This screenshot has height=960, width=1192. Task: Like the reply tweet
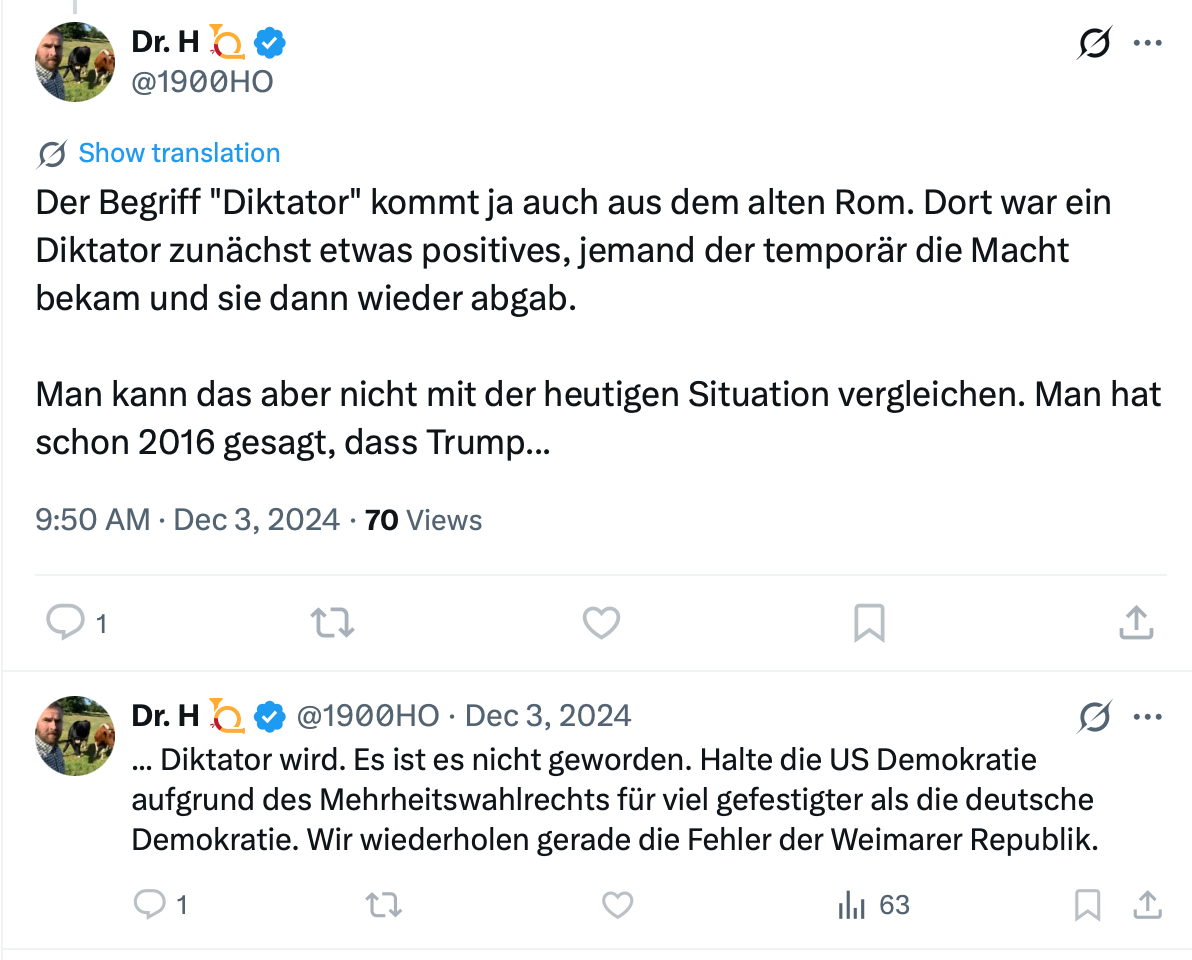pyautogui.click(x=617, y=905)
